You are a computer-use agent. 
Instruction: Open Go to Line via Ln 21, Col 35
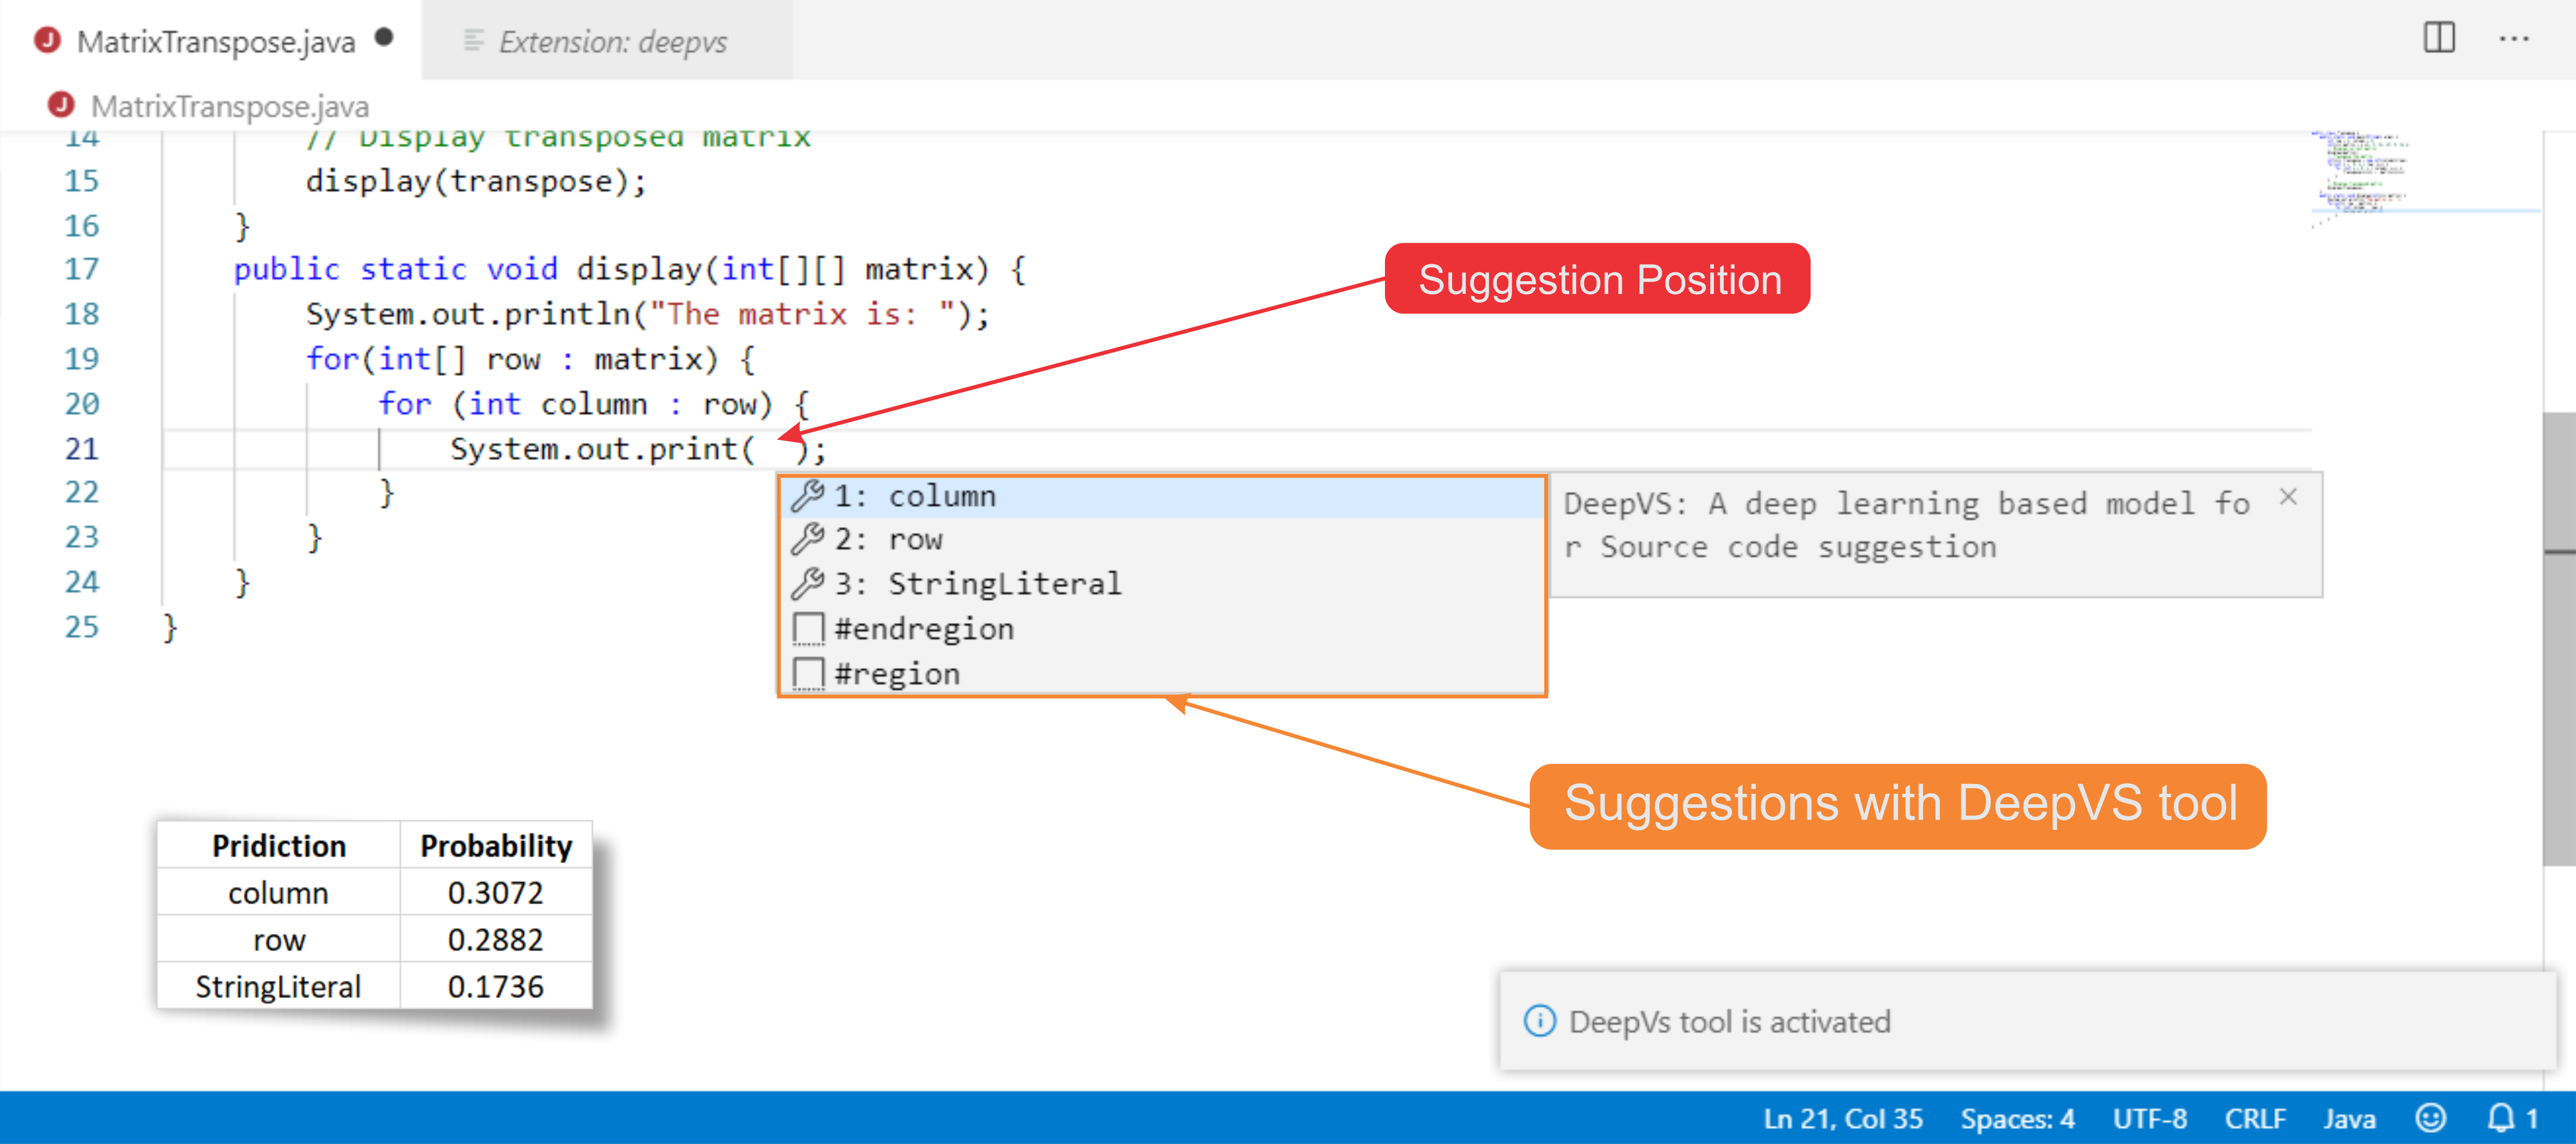1842,1118
